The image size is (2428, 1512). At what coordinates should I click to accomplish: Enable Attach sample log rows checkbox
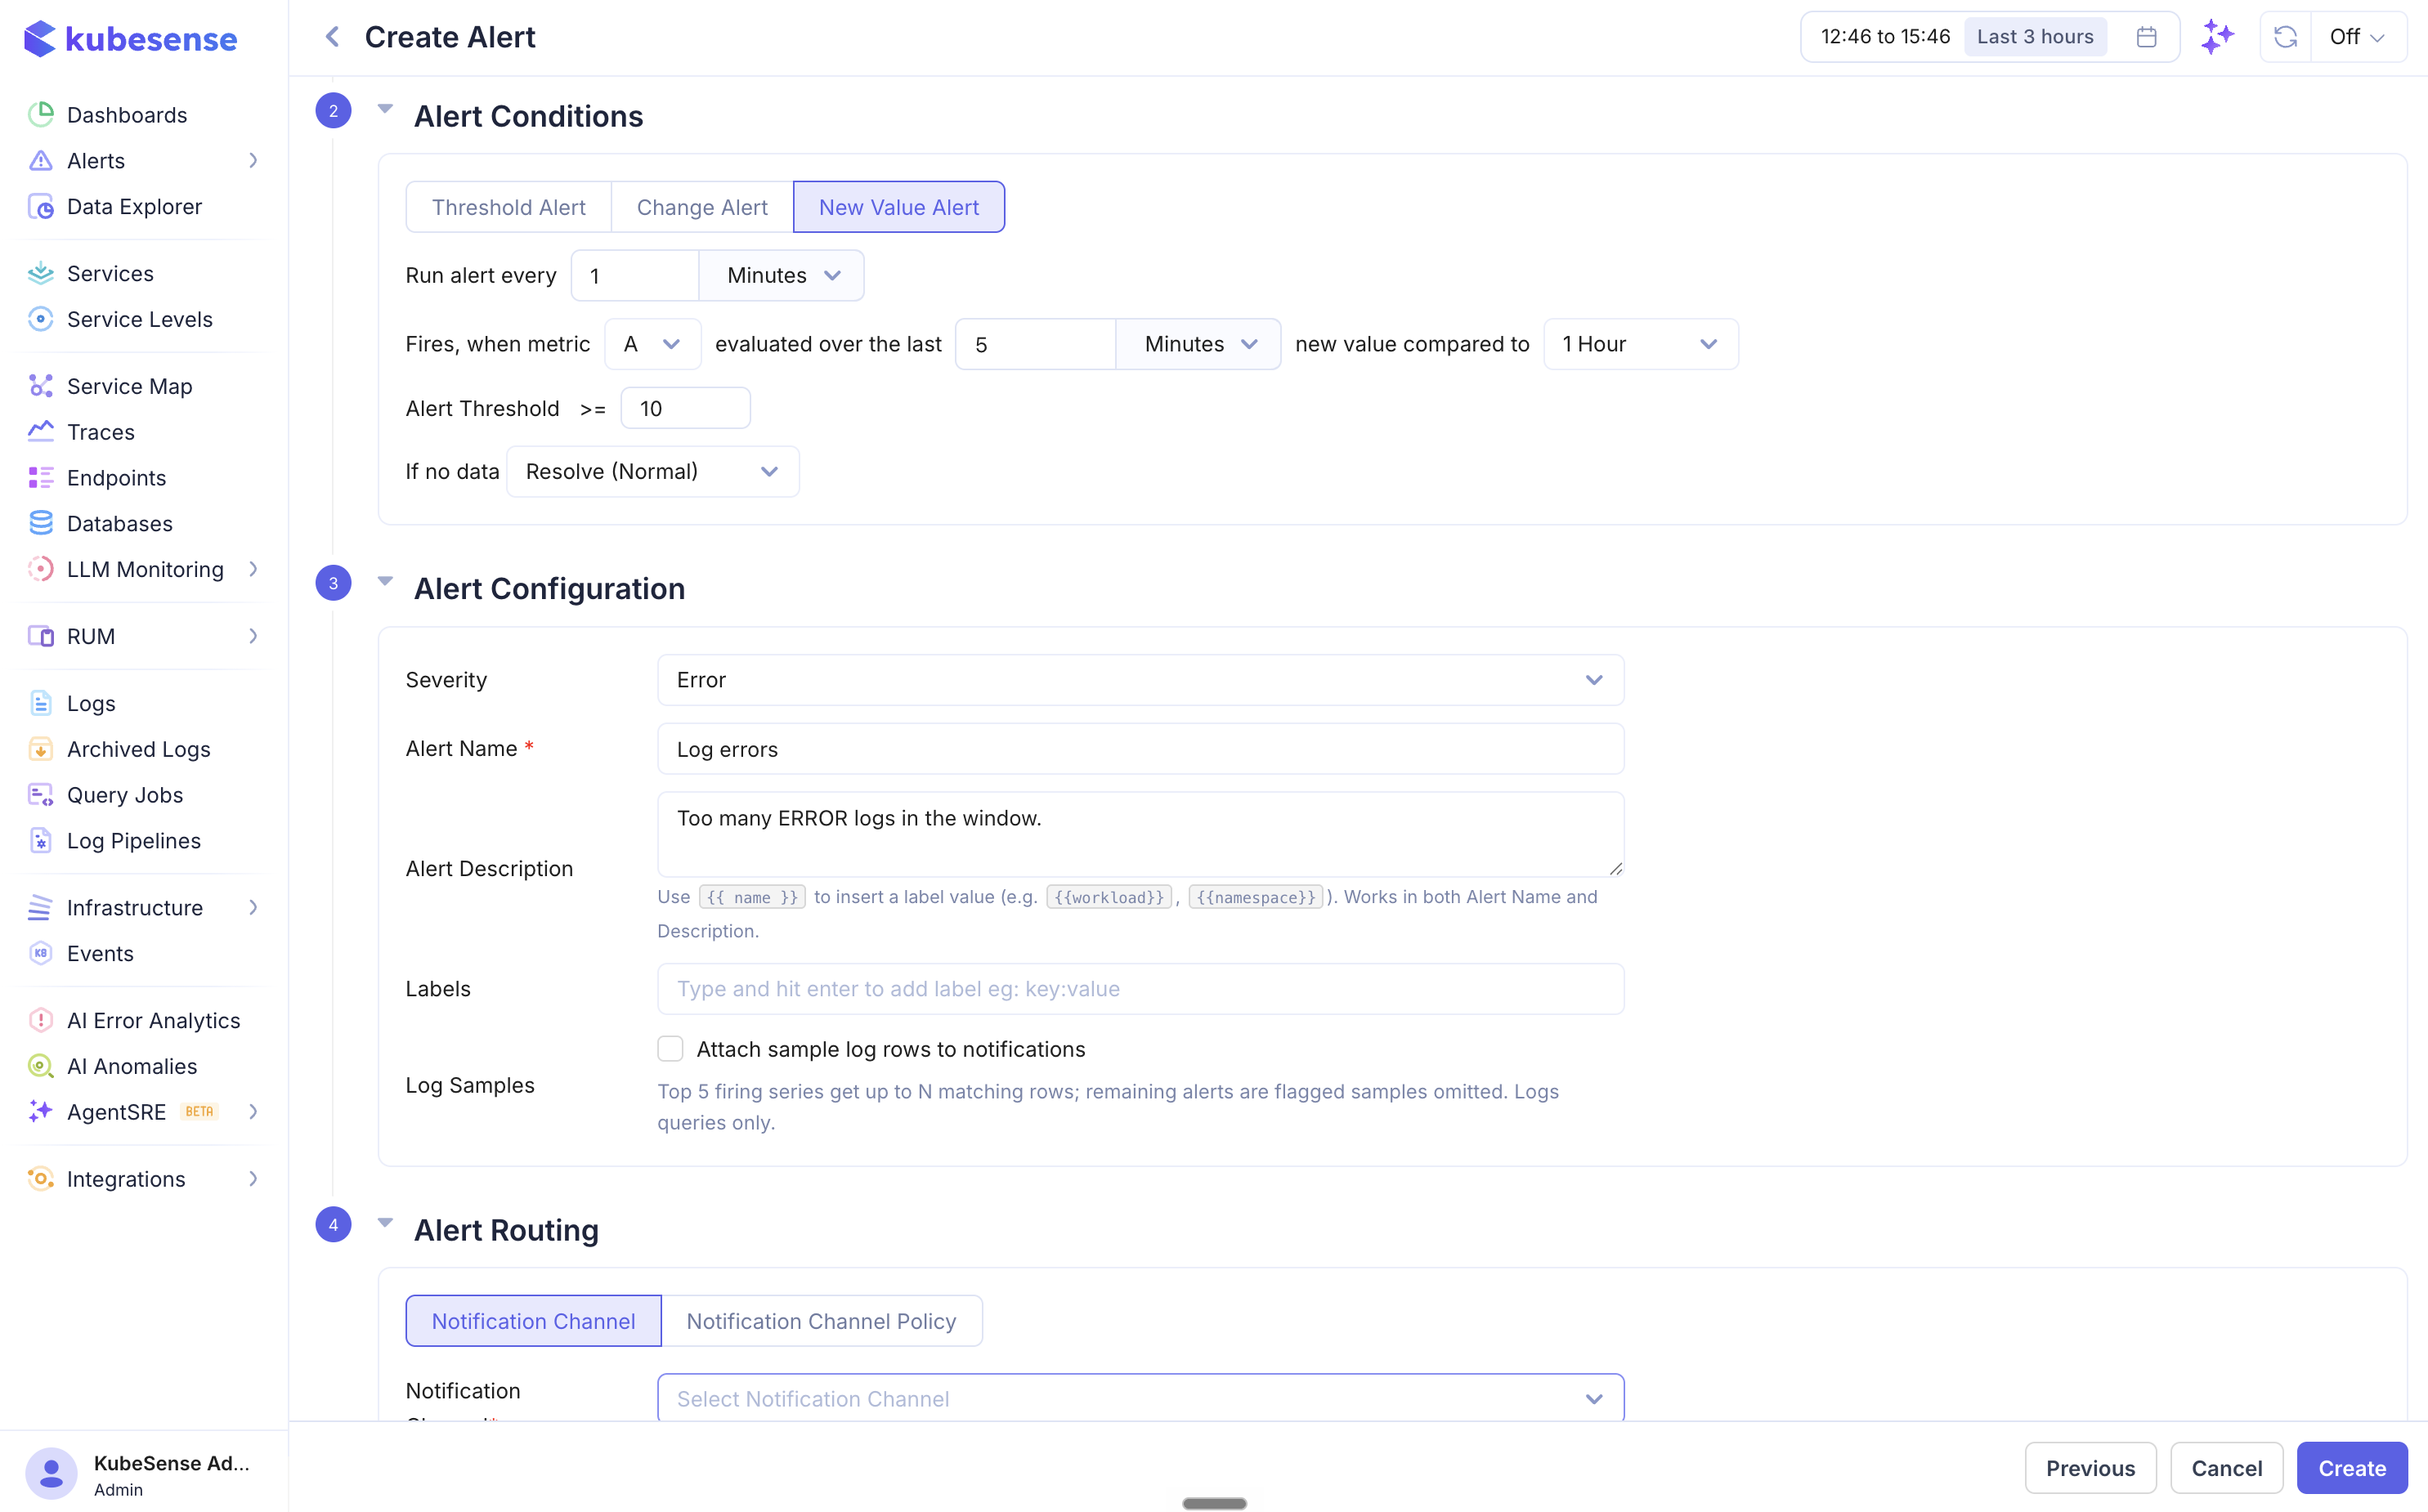(x=670, y=1048)
